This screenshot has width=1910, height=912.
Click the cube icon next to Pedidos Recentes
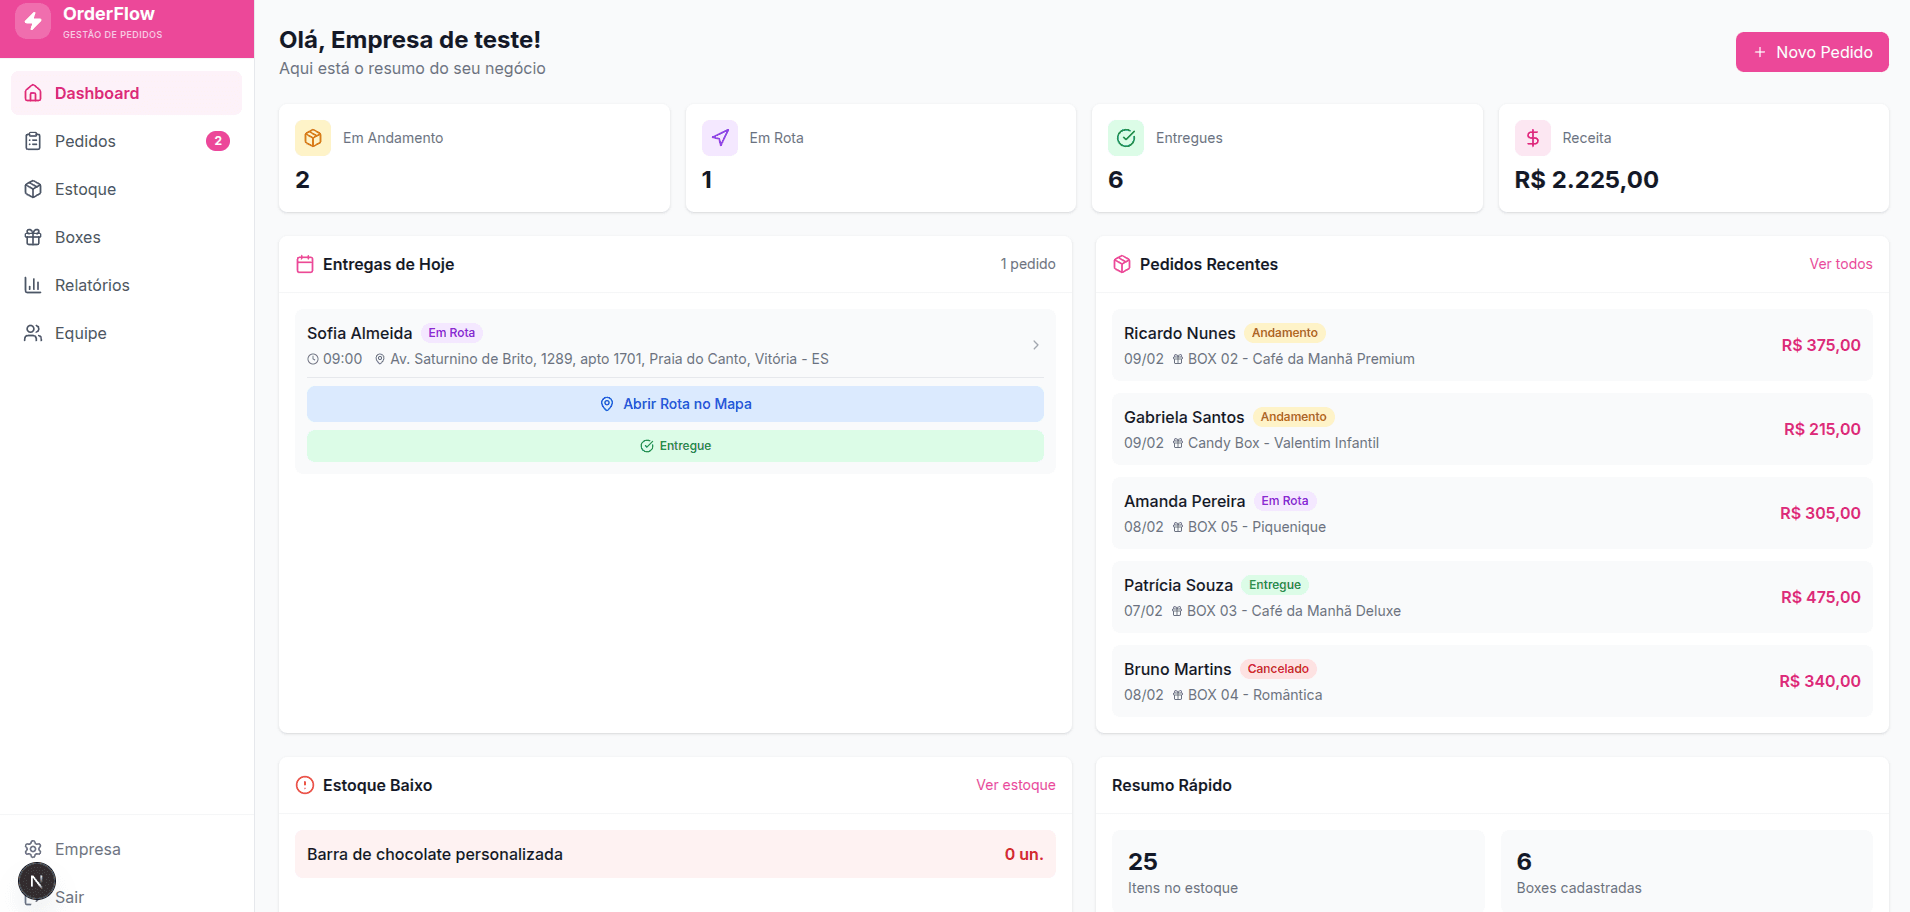click(x=1122, y=264)
